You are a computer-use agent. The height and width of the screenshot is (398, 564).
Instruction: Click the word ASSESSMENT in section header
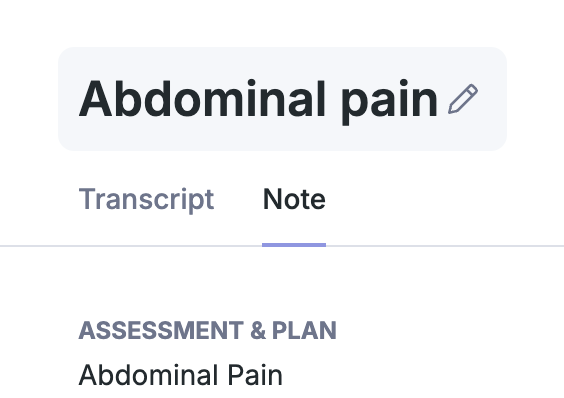pos(161,330)
